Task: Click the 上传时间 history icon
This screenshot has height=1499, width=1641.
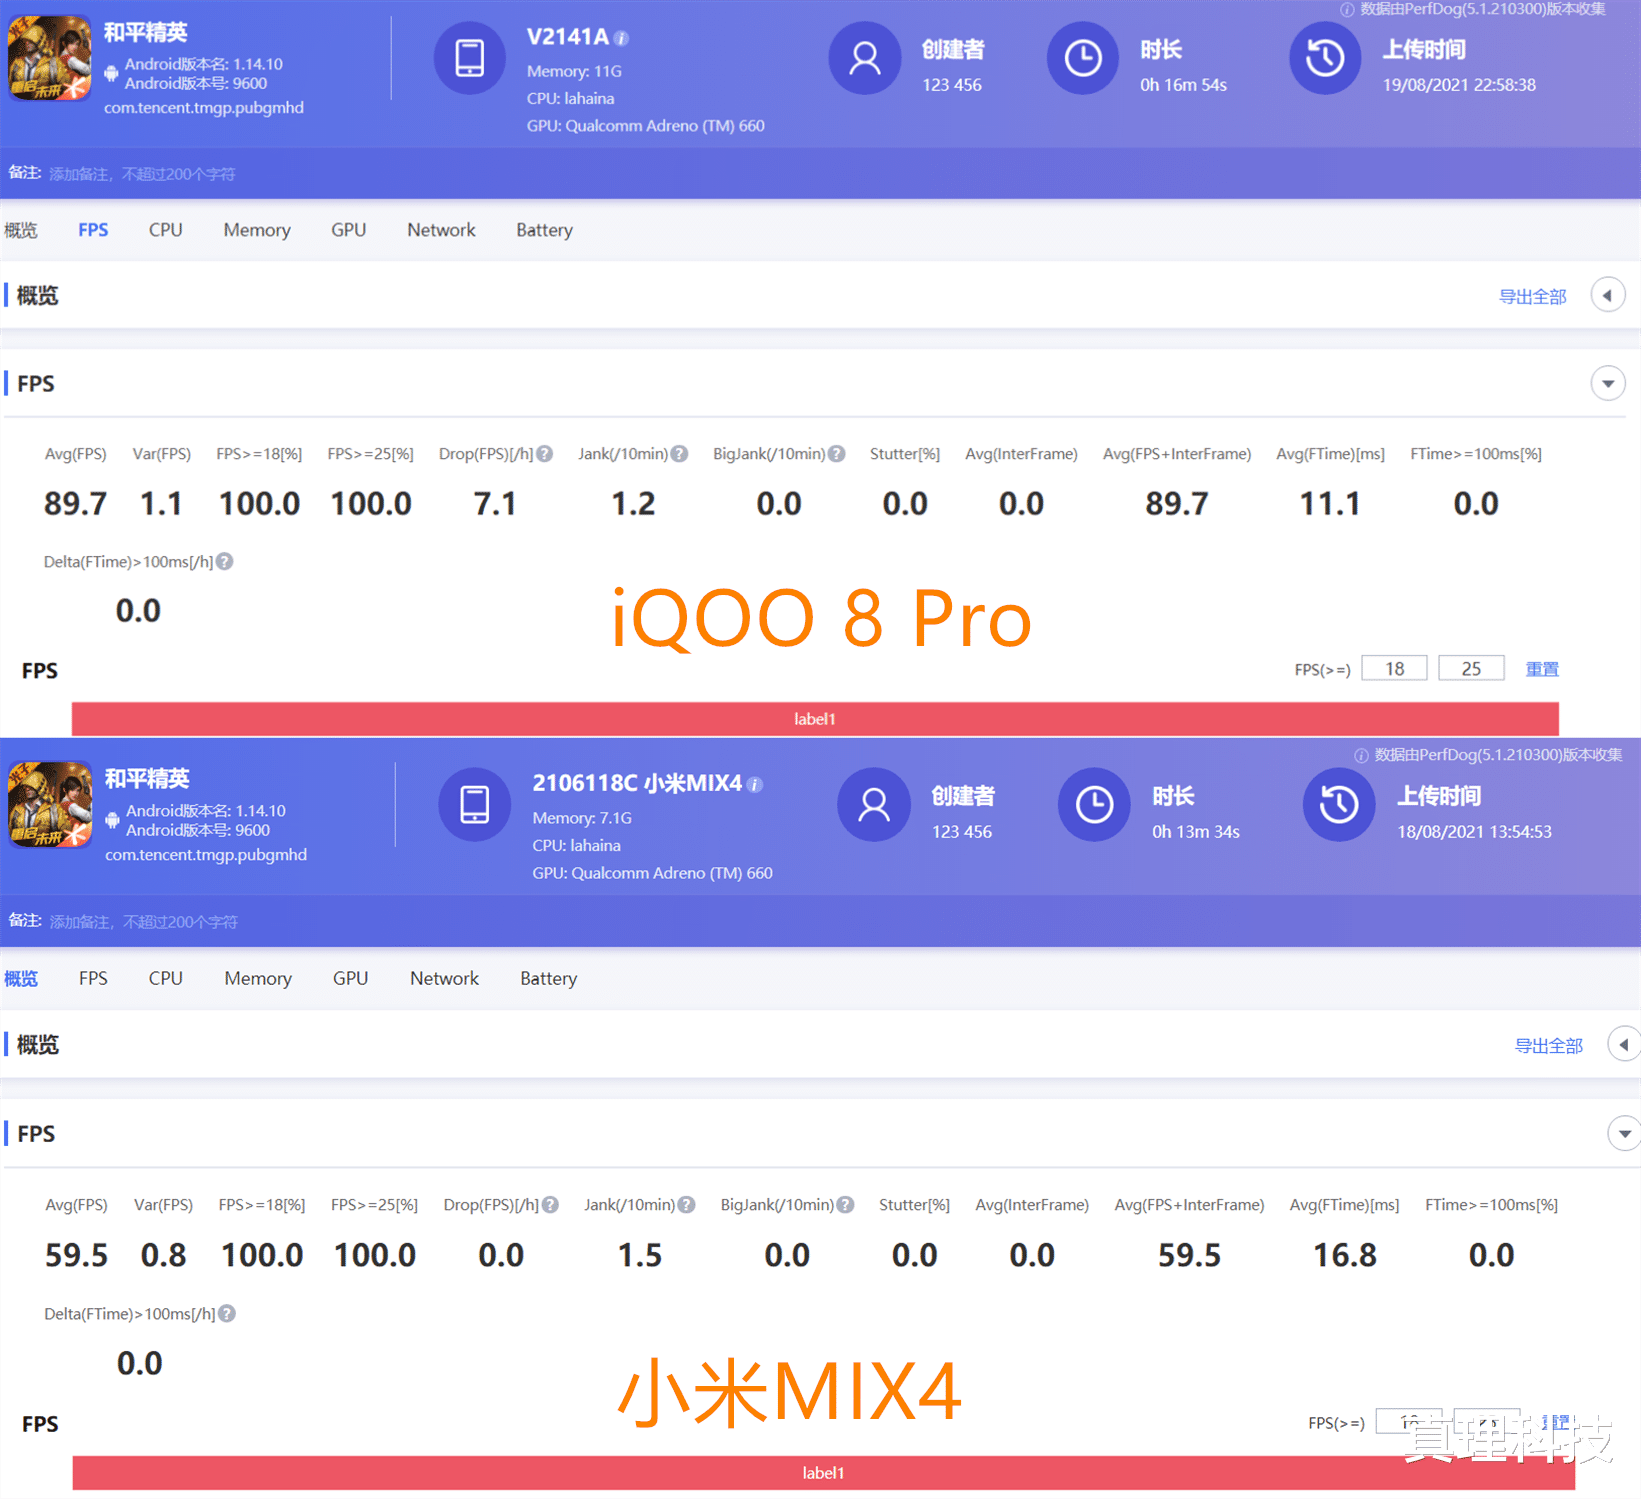Action: pyautogui.click(x=1324, y=58)
